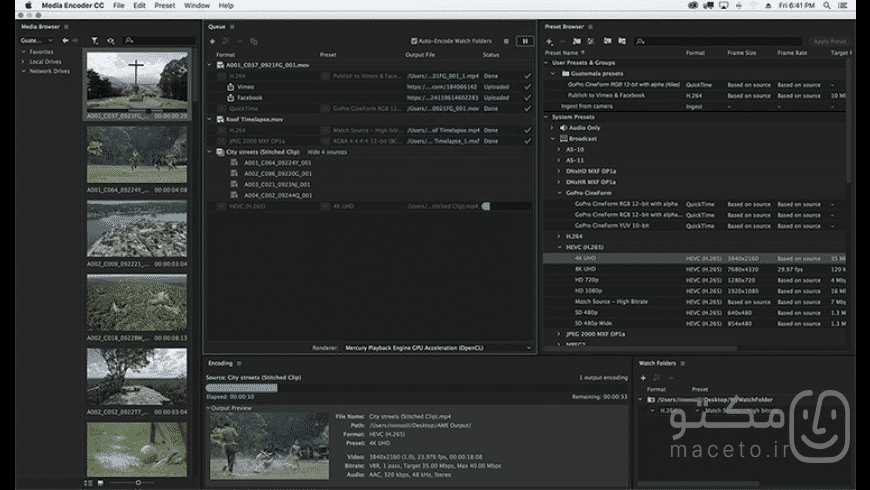Click the Import Presets icon
The height and width of the screenshot is (490, 870).
(x=608, y=41)
